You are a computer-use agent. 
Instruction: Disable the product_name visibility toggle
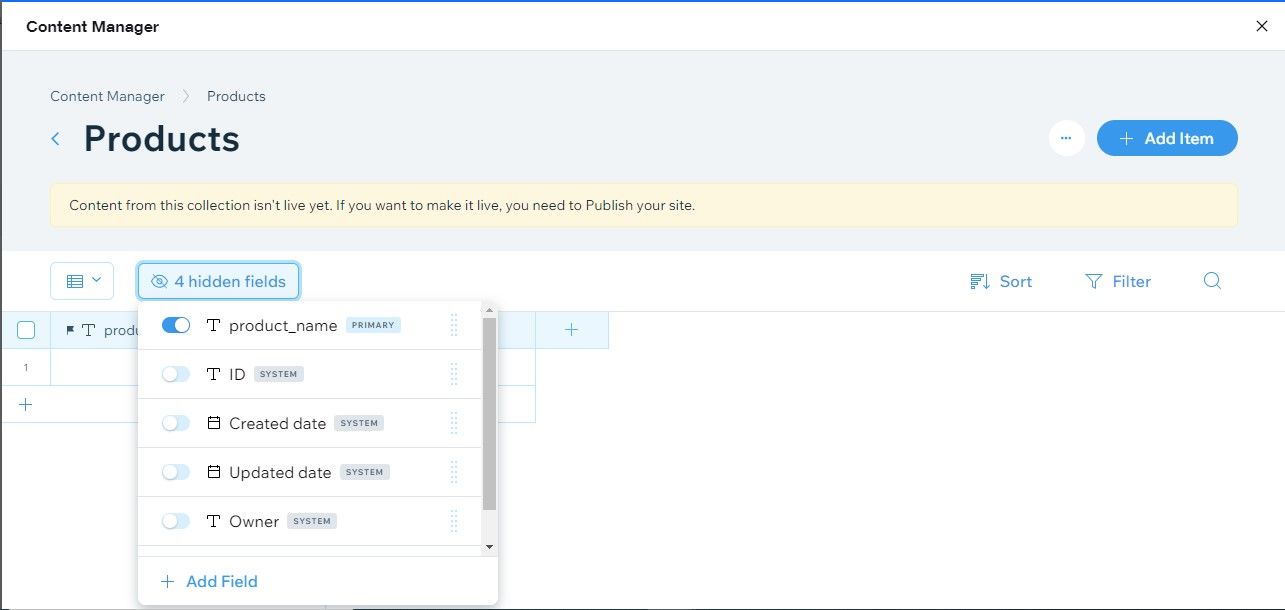click(175, 324)
